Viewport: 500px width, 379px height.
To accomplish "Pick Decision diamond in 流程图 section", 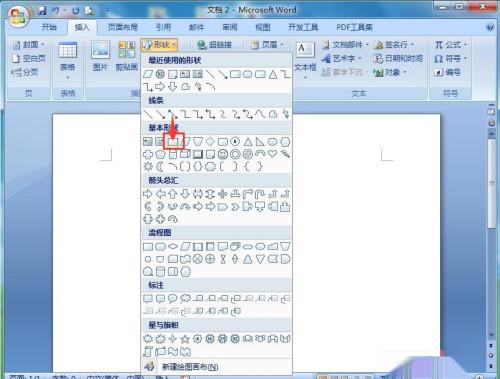I will [173, 247].
